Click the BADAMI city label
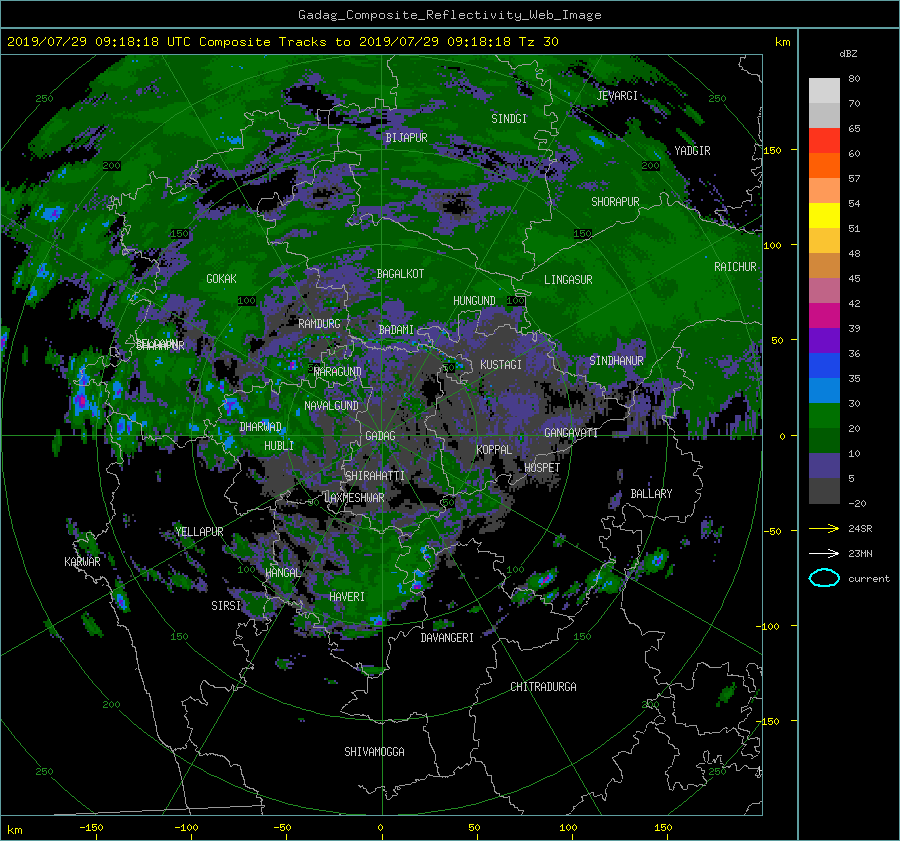The height and width of the screenshot is (841, 900). click(396, 330)
